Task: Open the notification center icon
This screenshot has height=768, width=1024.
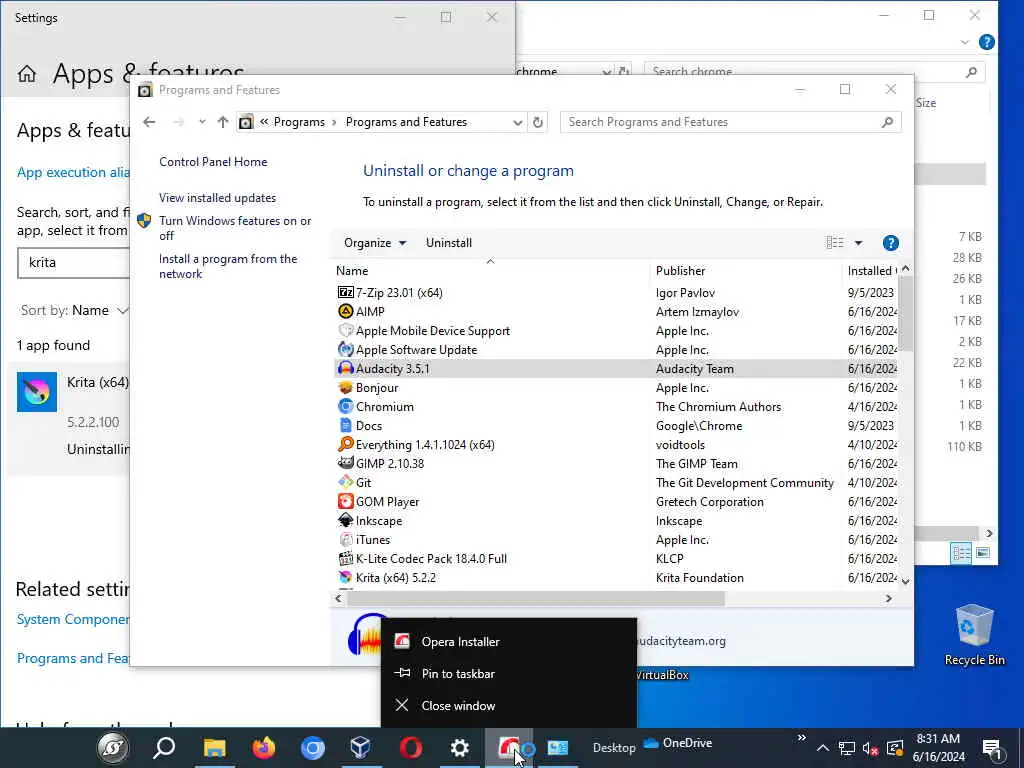Action: tap(992, 748)
